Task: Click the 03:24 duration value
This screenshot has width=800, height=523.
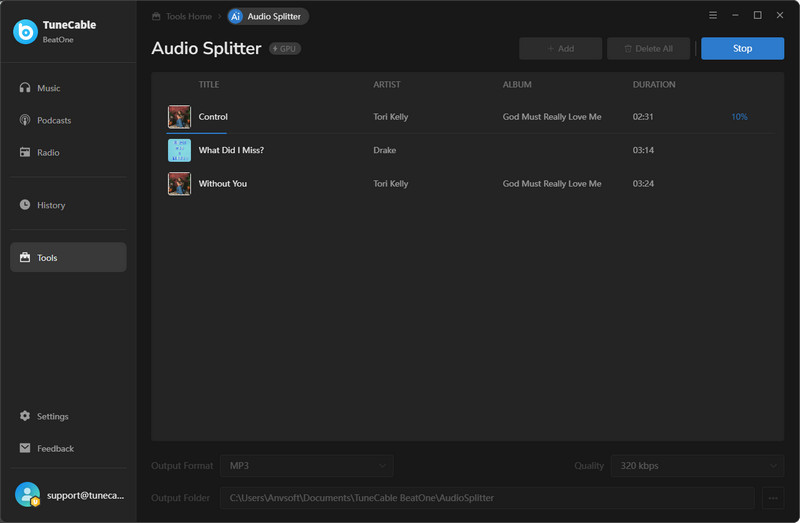Action: 643,184
